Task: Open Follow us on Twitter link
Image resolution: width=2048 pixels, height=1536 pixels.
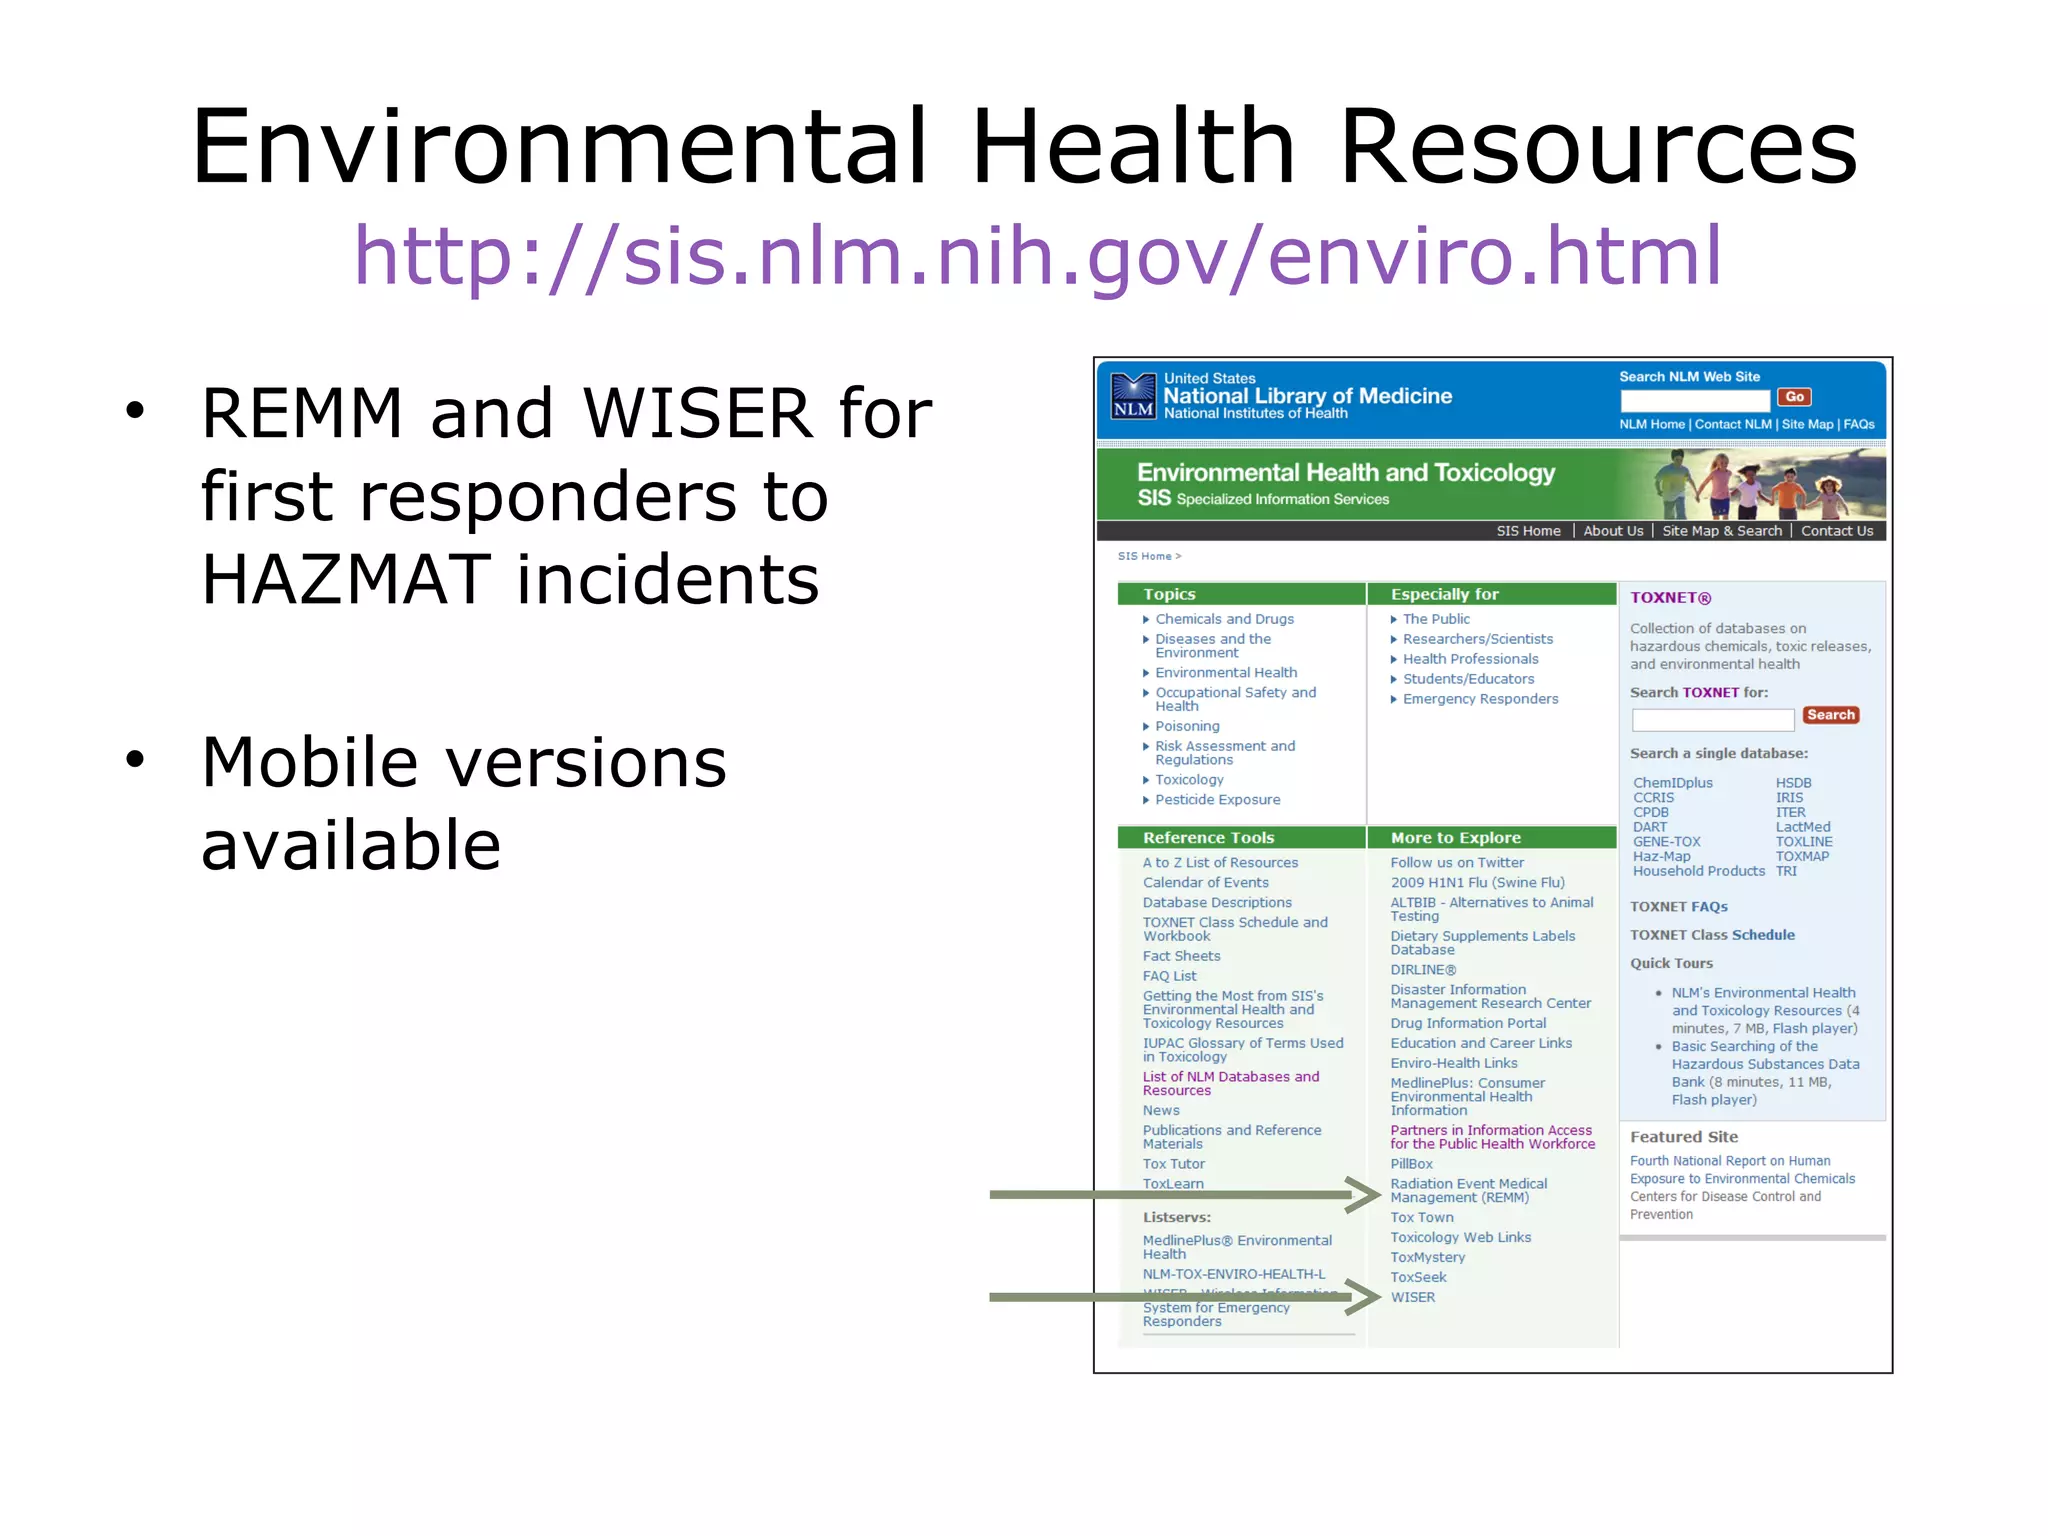Action: 1456,862
